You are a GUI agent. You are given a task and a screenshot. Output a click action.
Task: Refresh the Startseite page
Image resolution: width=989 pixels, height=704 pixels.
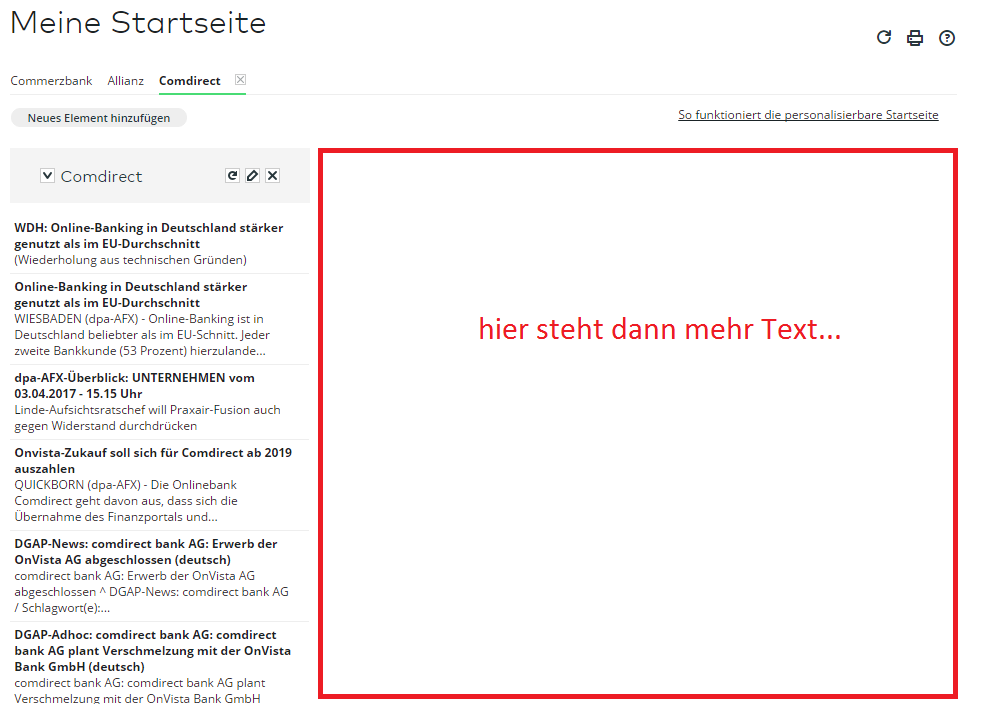[x=883, y=37]
